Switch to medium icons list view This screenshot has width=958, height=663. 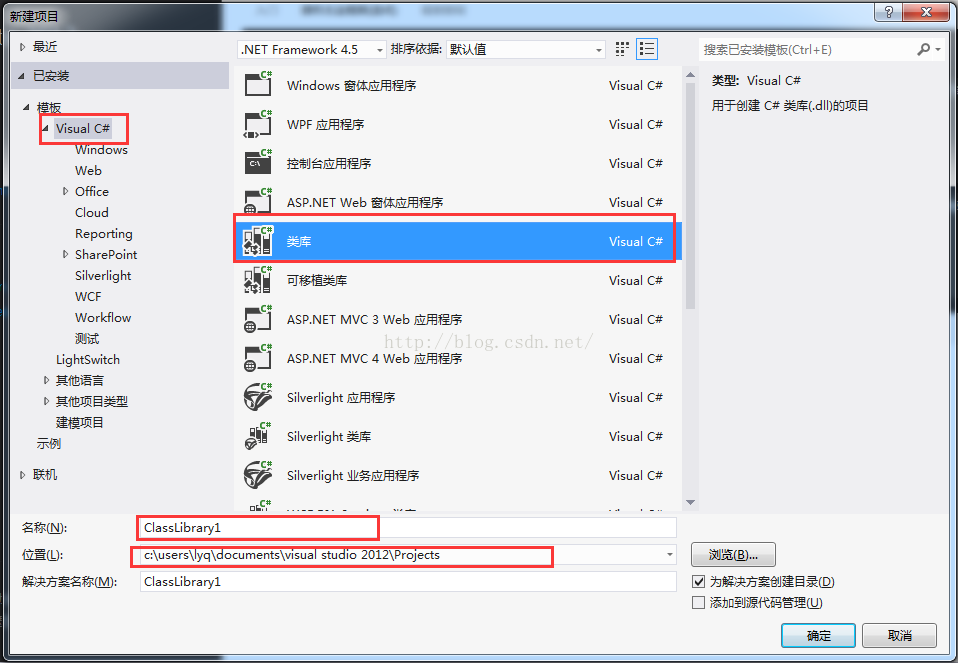pyautogui.click(x=647, y=49)
